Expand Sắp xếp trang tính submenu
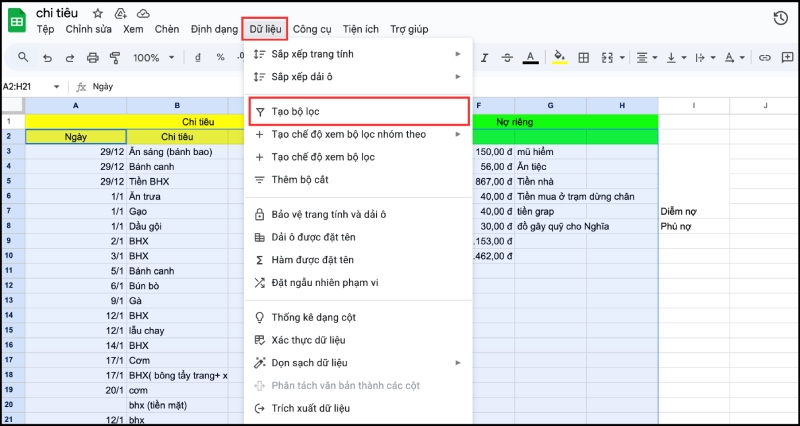Image resolution: width=800 pixels, height=426 pixels. click(358, 54)
